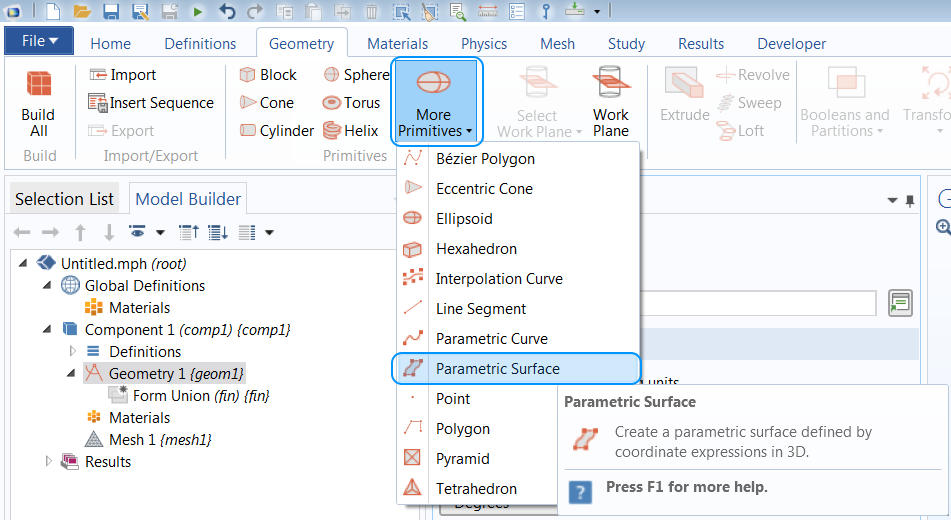Switch to the Selection List tab
This screenshot has width=951, height=520.
(x=64, y=198)
